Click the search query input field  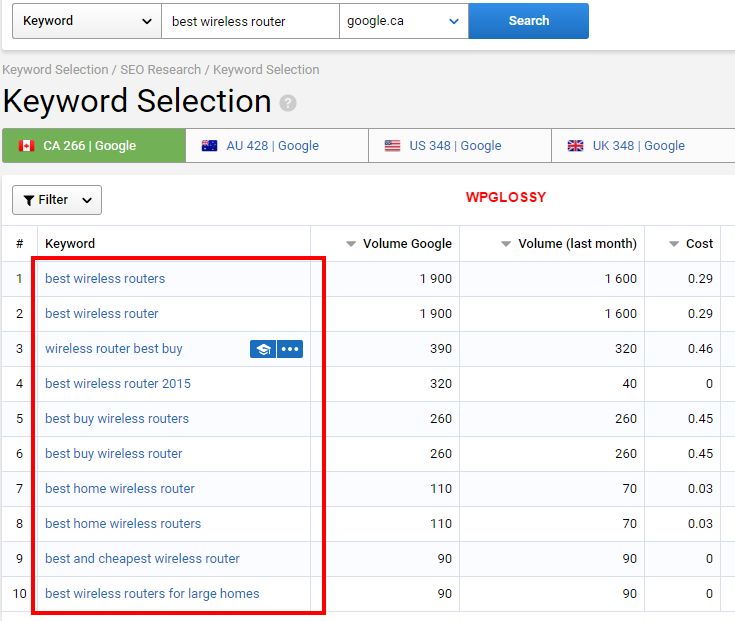[250, 21]
